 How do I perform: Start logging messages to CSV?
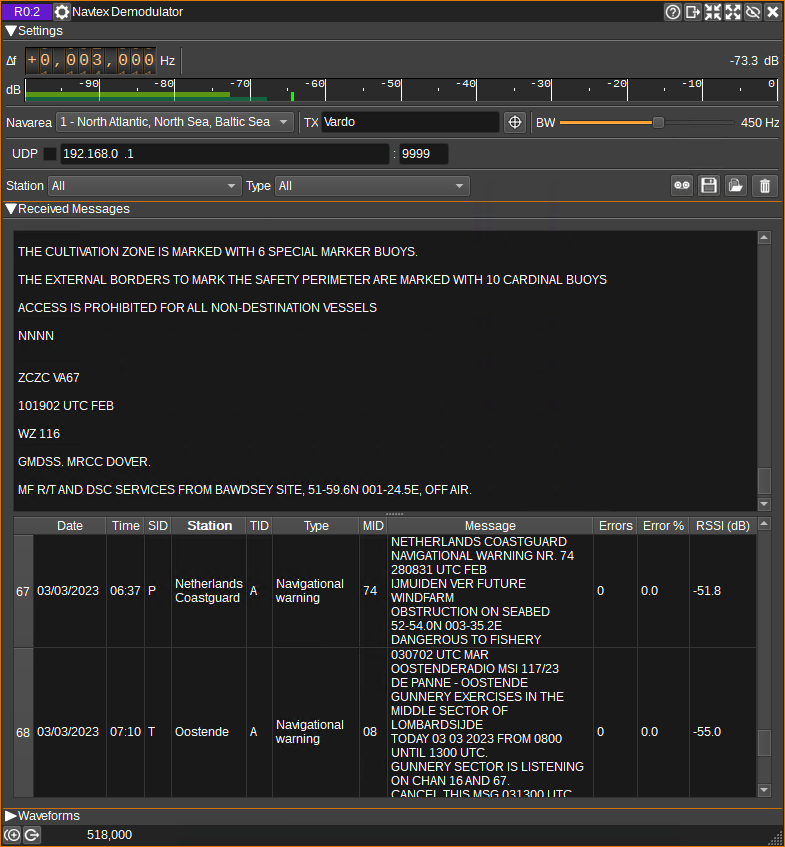click(x=682, y=185)
